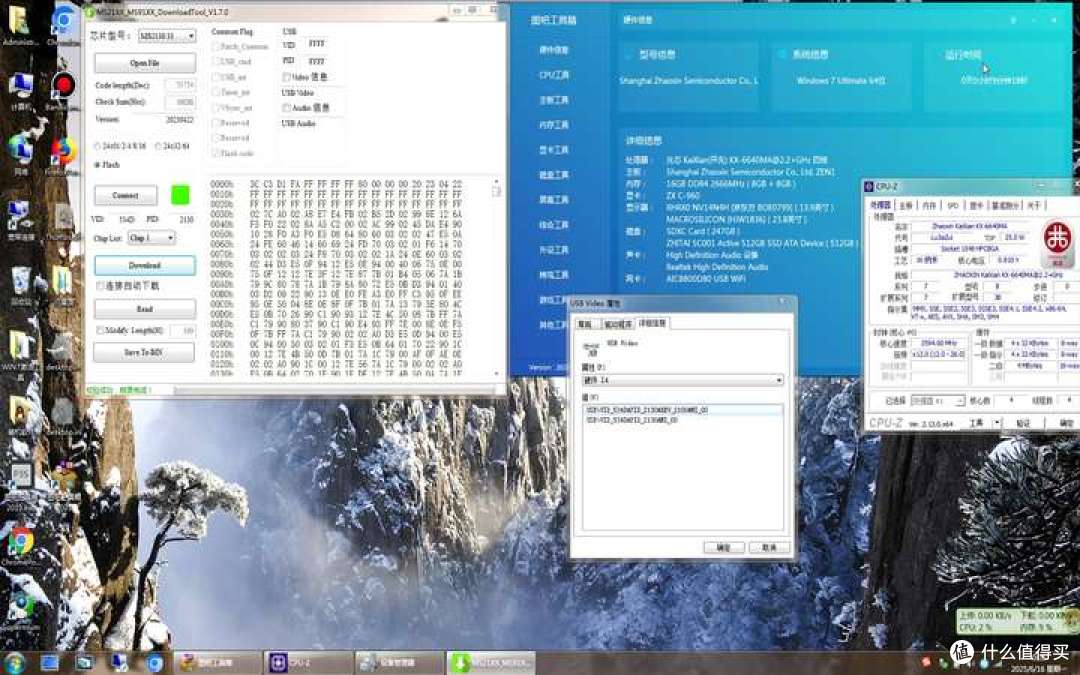Click the Download button

145,265
